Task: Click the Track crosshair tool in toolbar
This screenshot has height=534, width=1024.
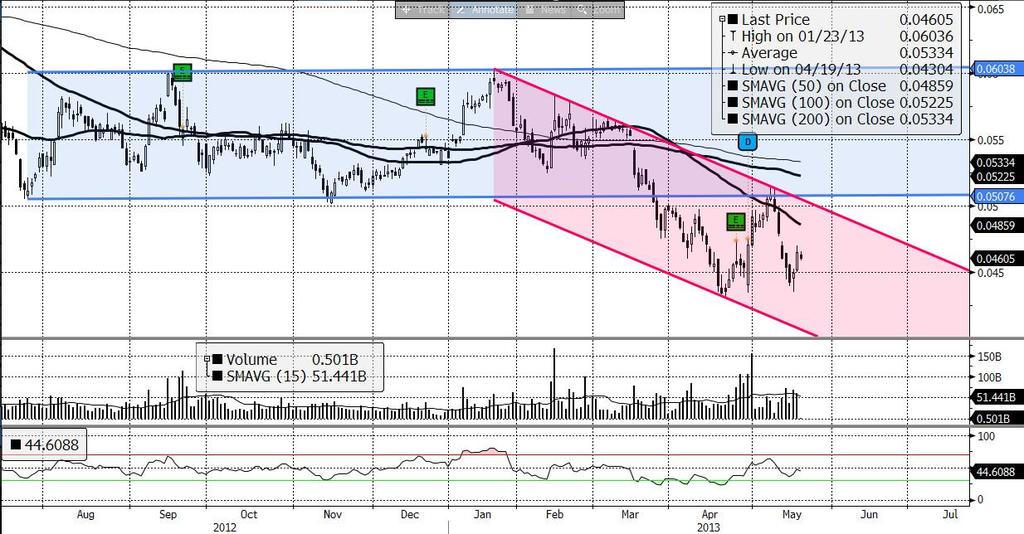Action: pyautogui.click(x=424, y=10)
